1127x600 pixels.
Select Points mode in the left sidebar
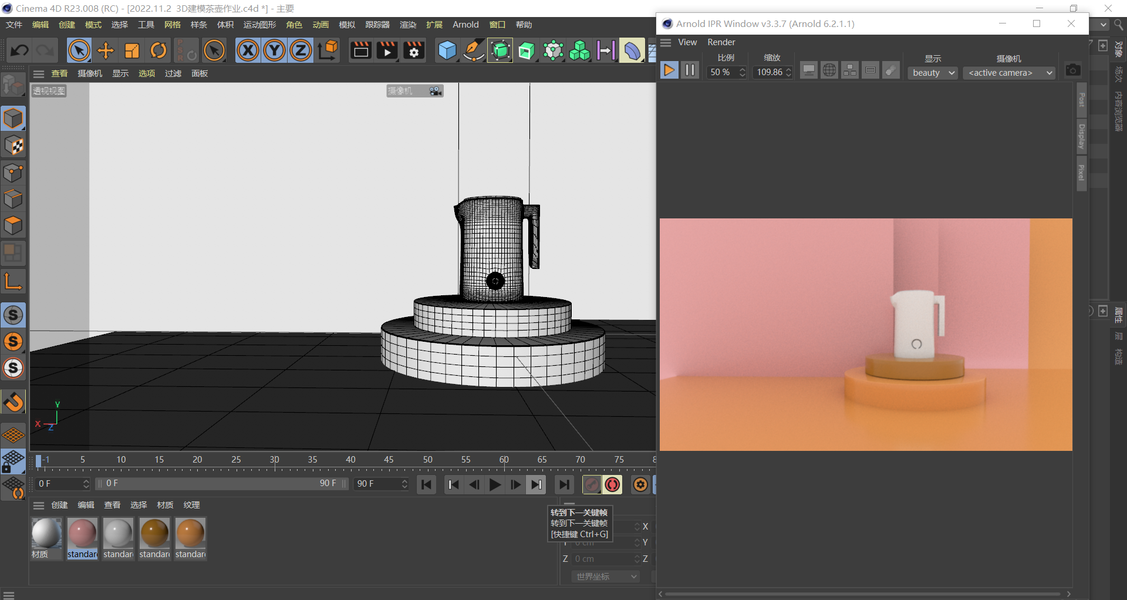tap(14, 172)
